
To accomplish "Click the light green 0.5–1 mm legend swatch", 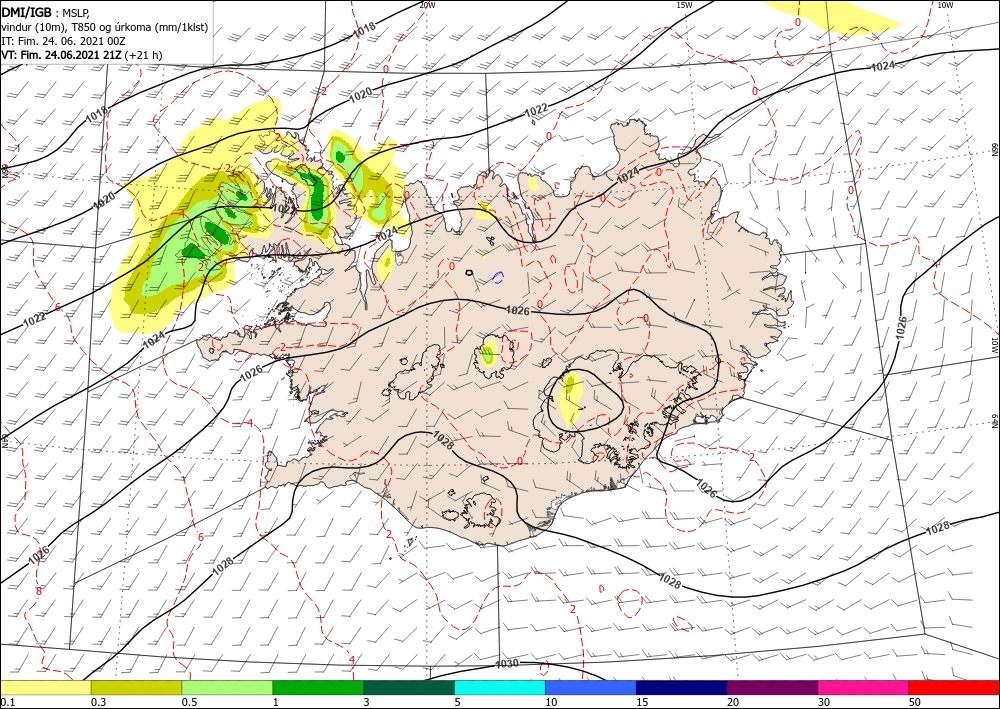I will coord(227,687).
